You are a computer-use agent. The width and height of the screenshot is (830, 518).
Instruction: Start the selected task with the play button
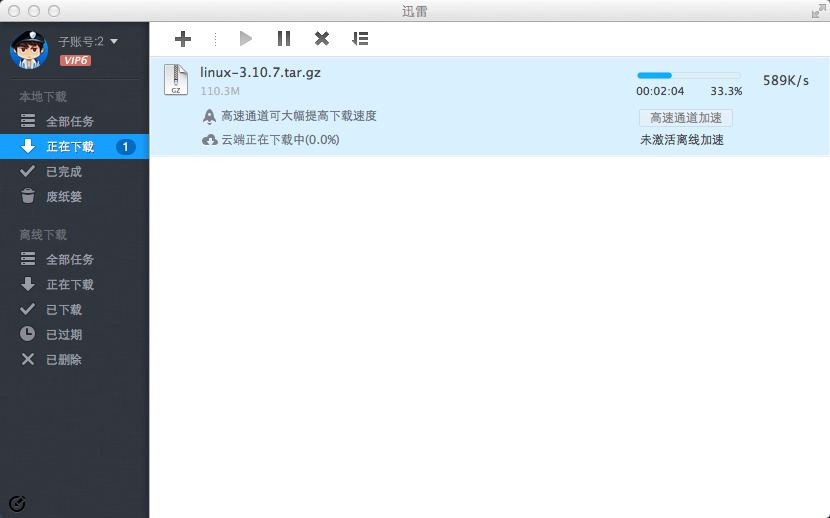tap(246, 39)
